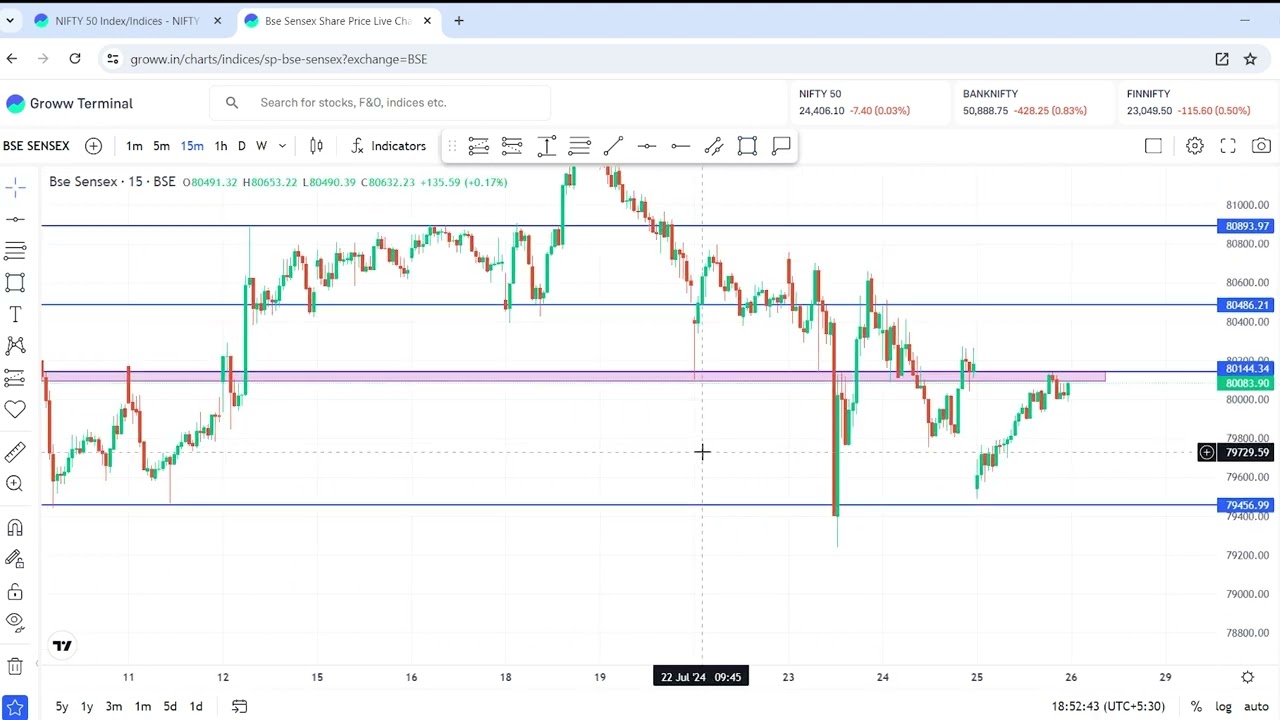1280x720 pixels.
Task: Activate the Zoom In magnifier tool
Action: tap(15, 484)
